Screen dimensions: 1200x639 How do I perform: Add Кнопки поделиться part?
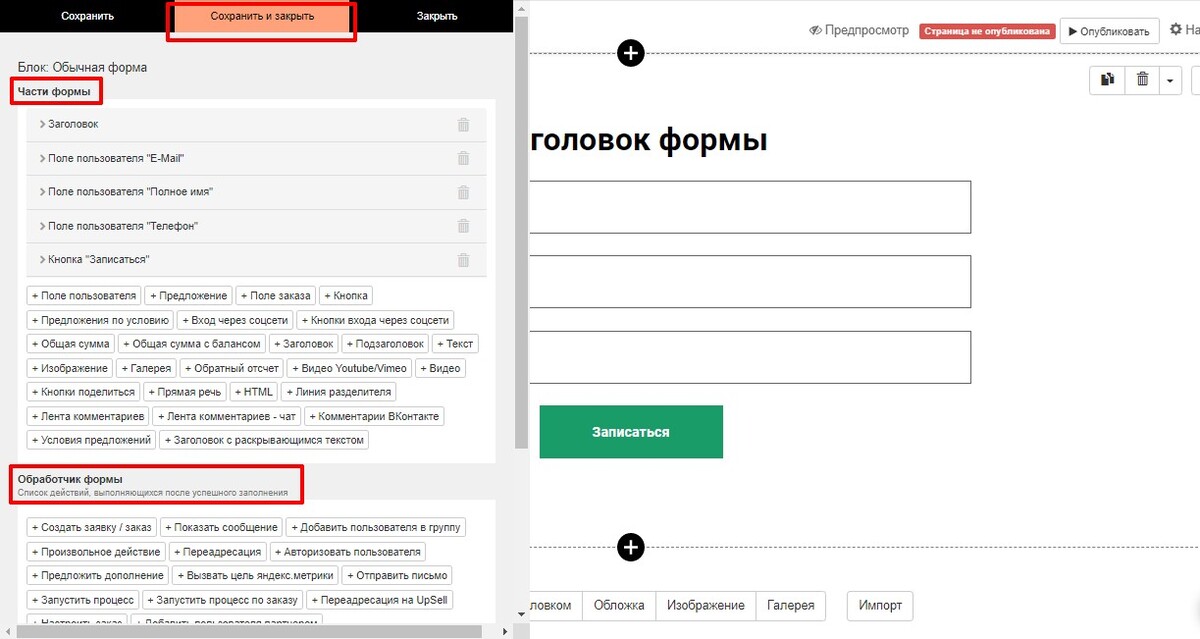coord(83,392)
